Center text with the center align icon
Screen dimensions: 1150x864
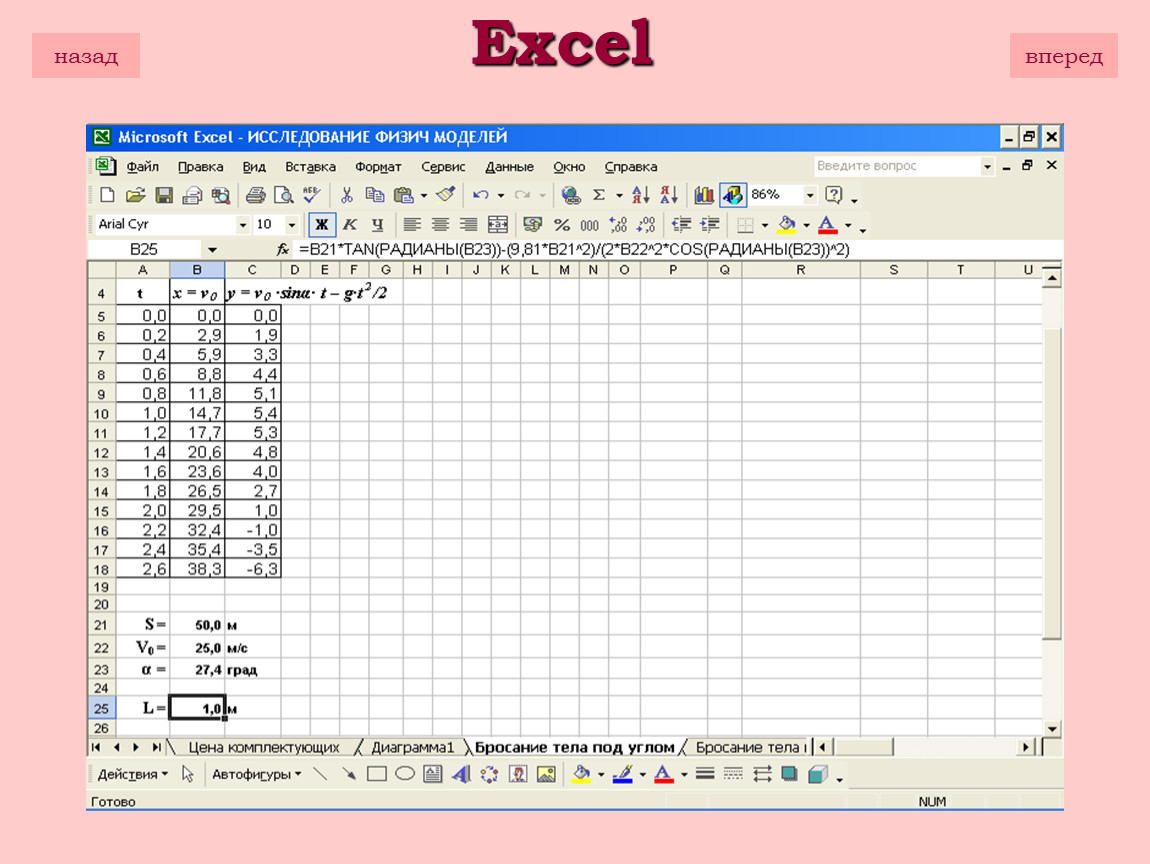click(x=440, y=224)
